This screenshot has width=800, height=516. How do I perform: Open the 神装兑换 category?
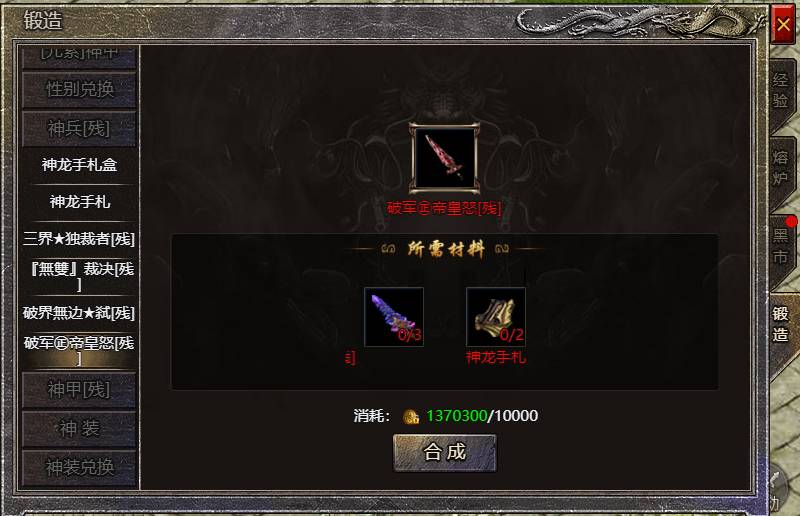pos(79,468)
